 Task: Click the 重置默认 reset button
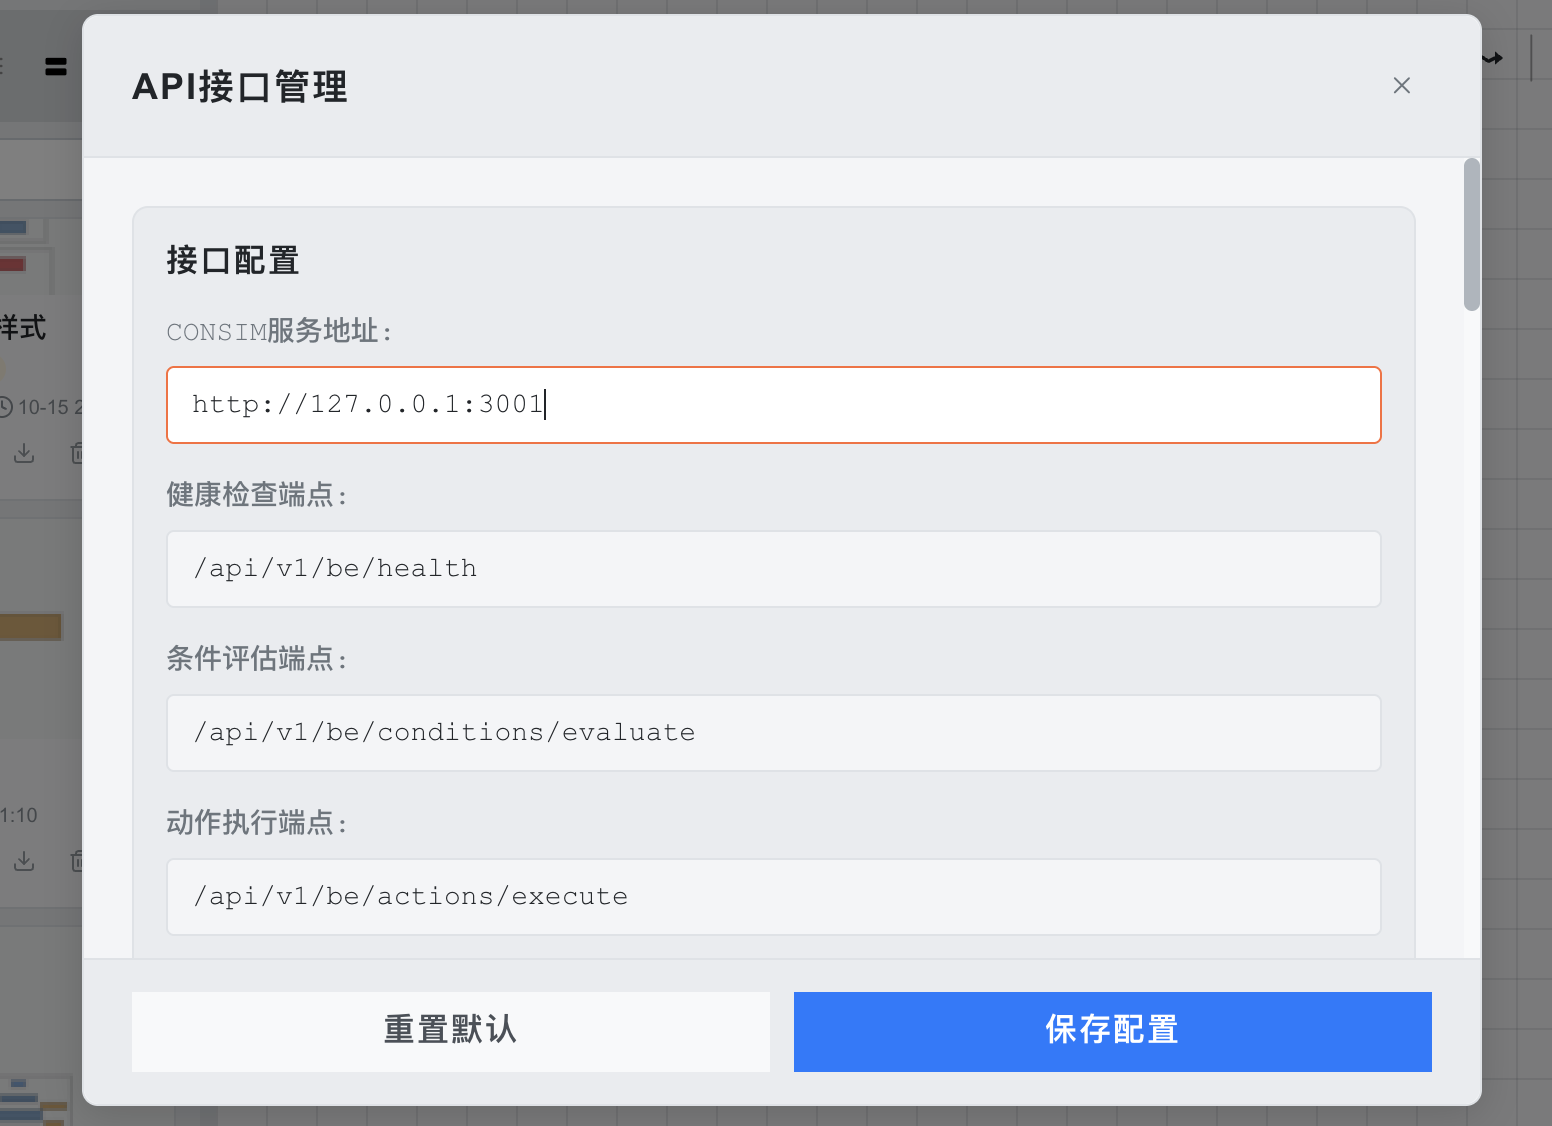coord(450,1031)
